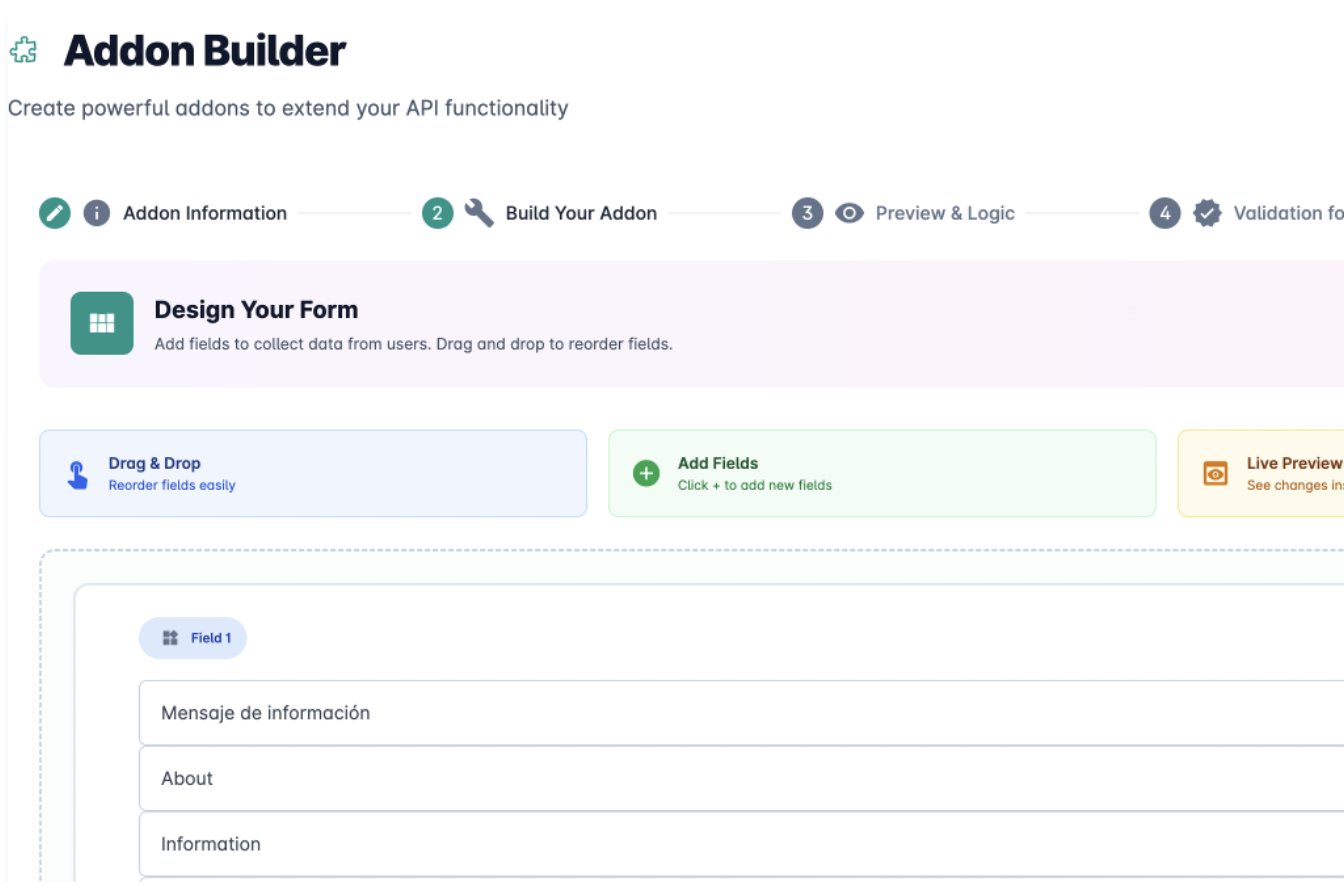1344x892 pixels.
Task: Click the Mensaje de información field
Action: point(740,713)
